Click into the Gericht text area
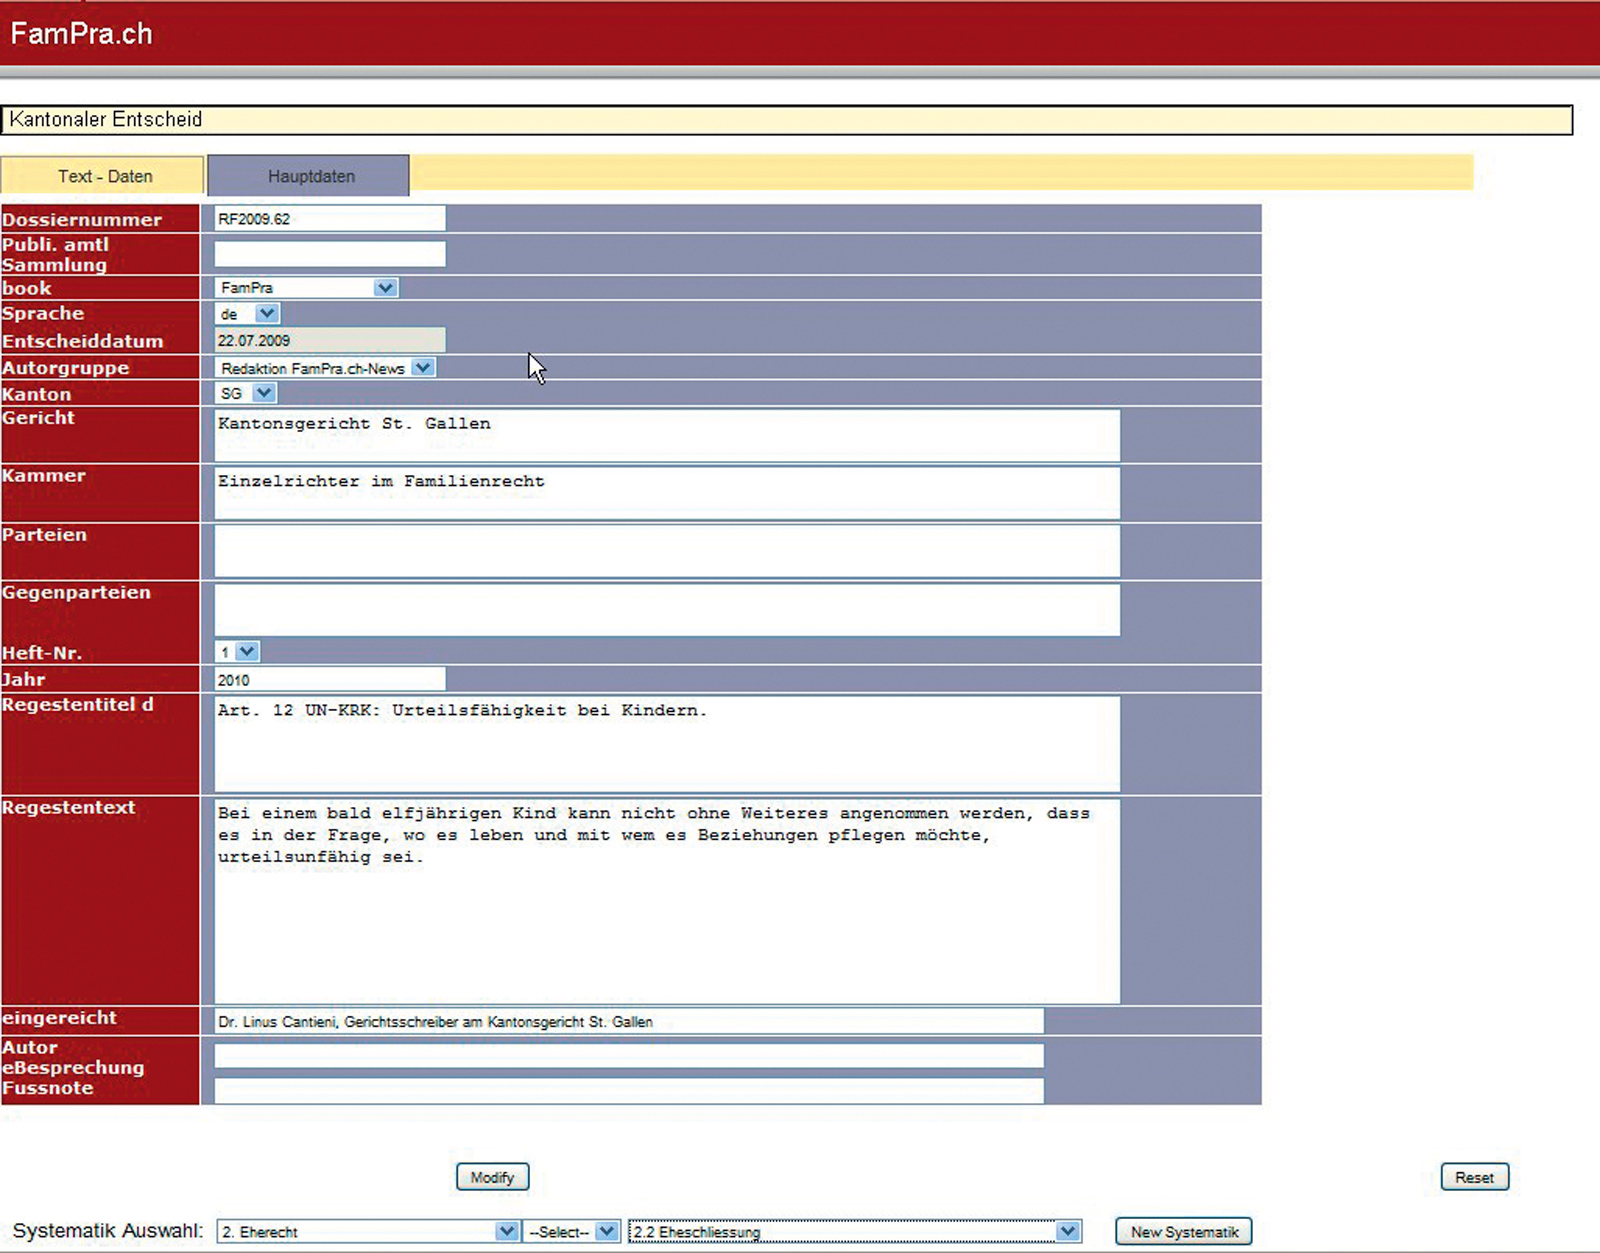 (x=666, y=435)
